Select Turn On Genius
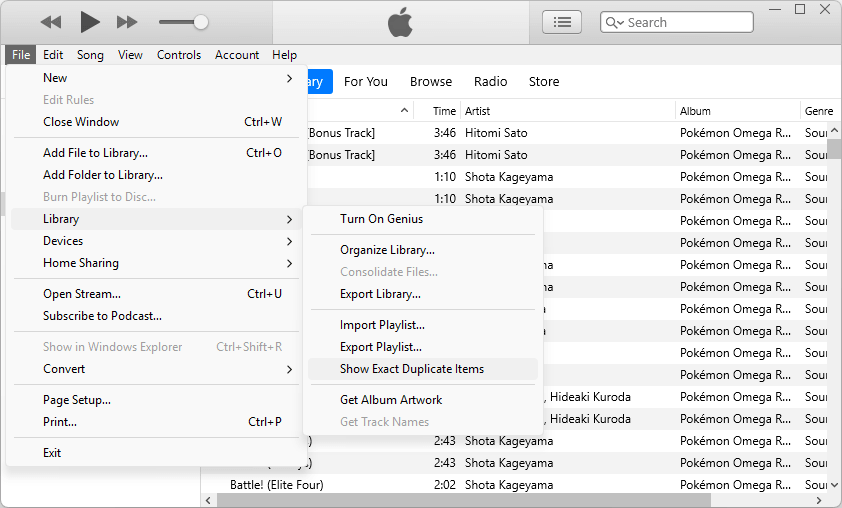The width and height of the screenshot is (842, 508). (423, 219)
